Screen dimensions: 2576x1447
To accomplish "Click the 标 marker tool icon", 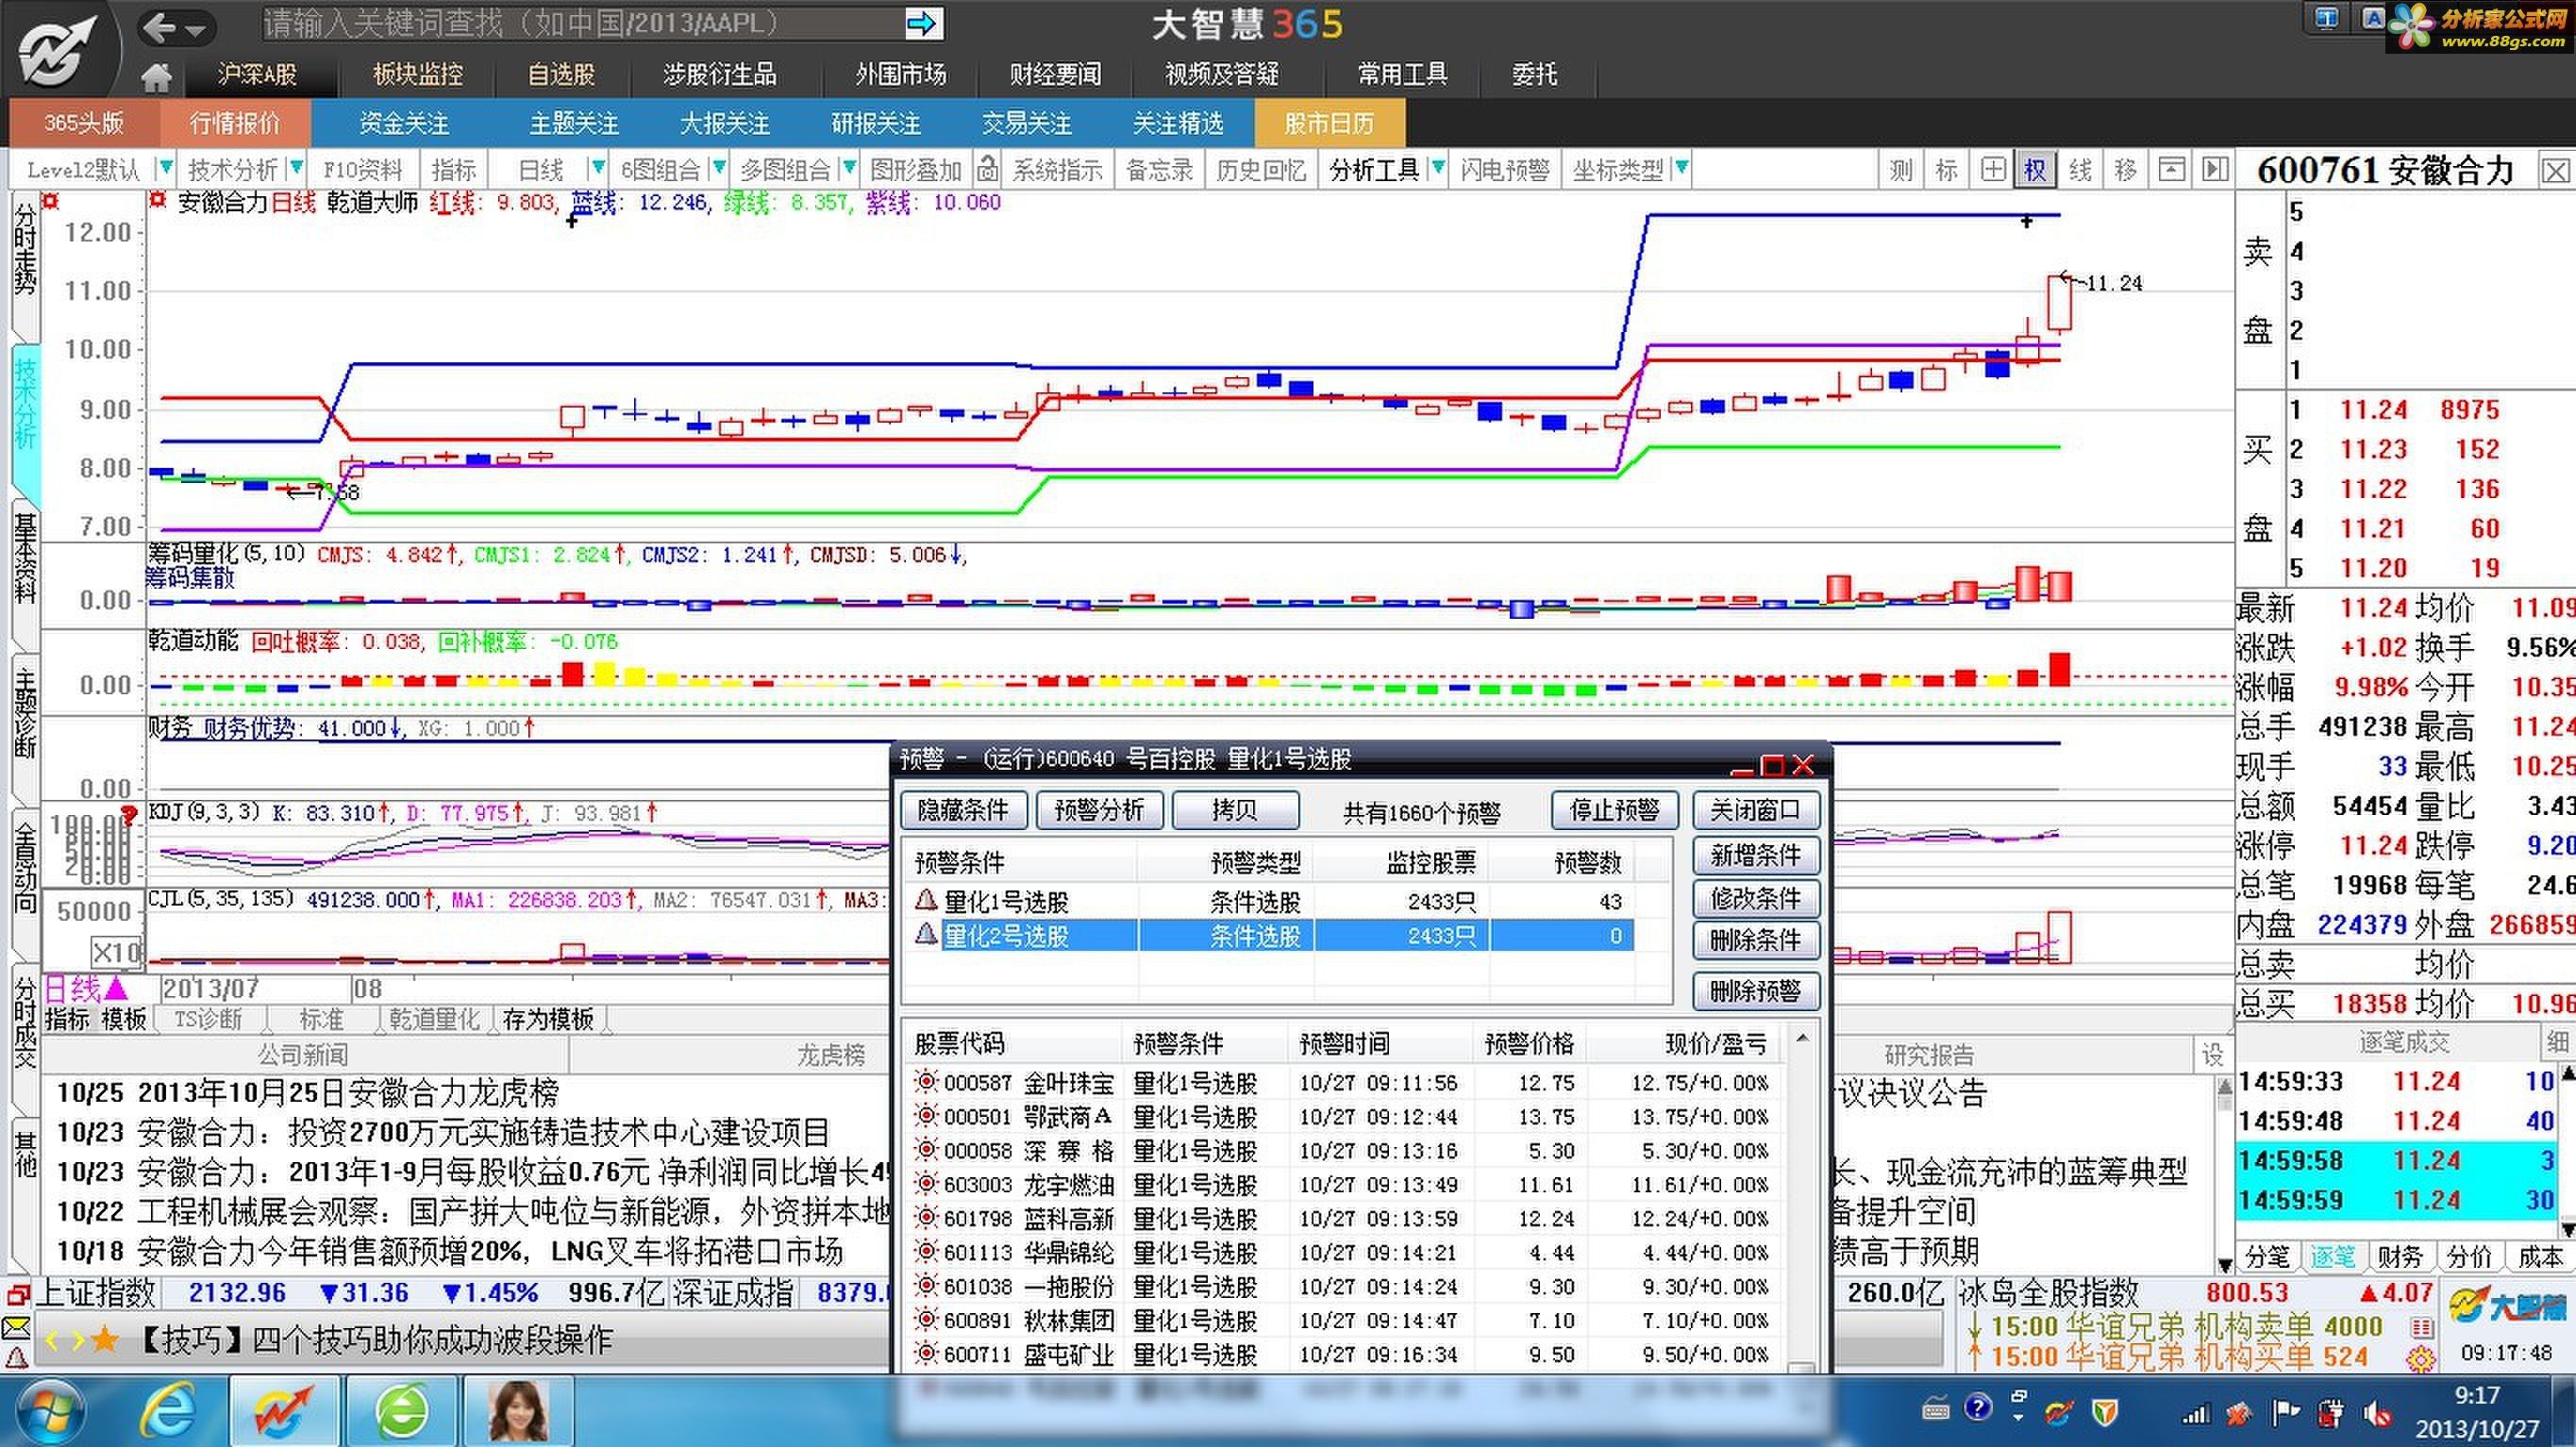I will pyautogui.click(x=1945, y=170).
